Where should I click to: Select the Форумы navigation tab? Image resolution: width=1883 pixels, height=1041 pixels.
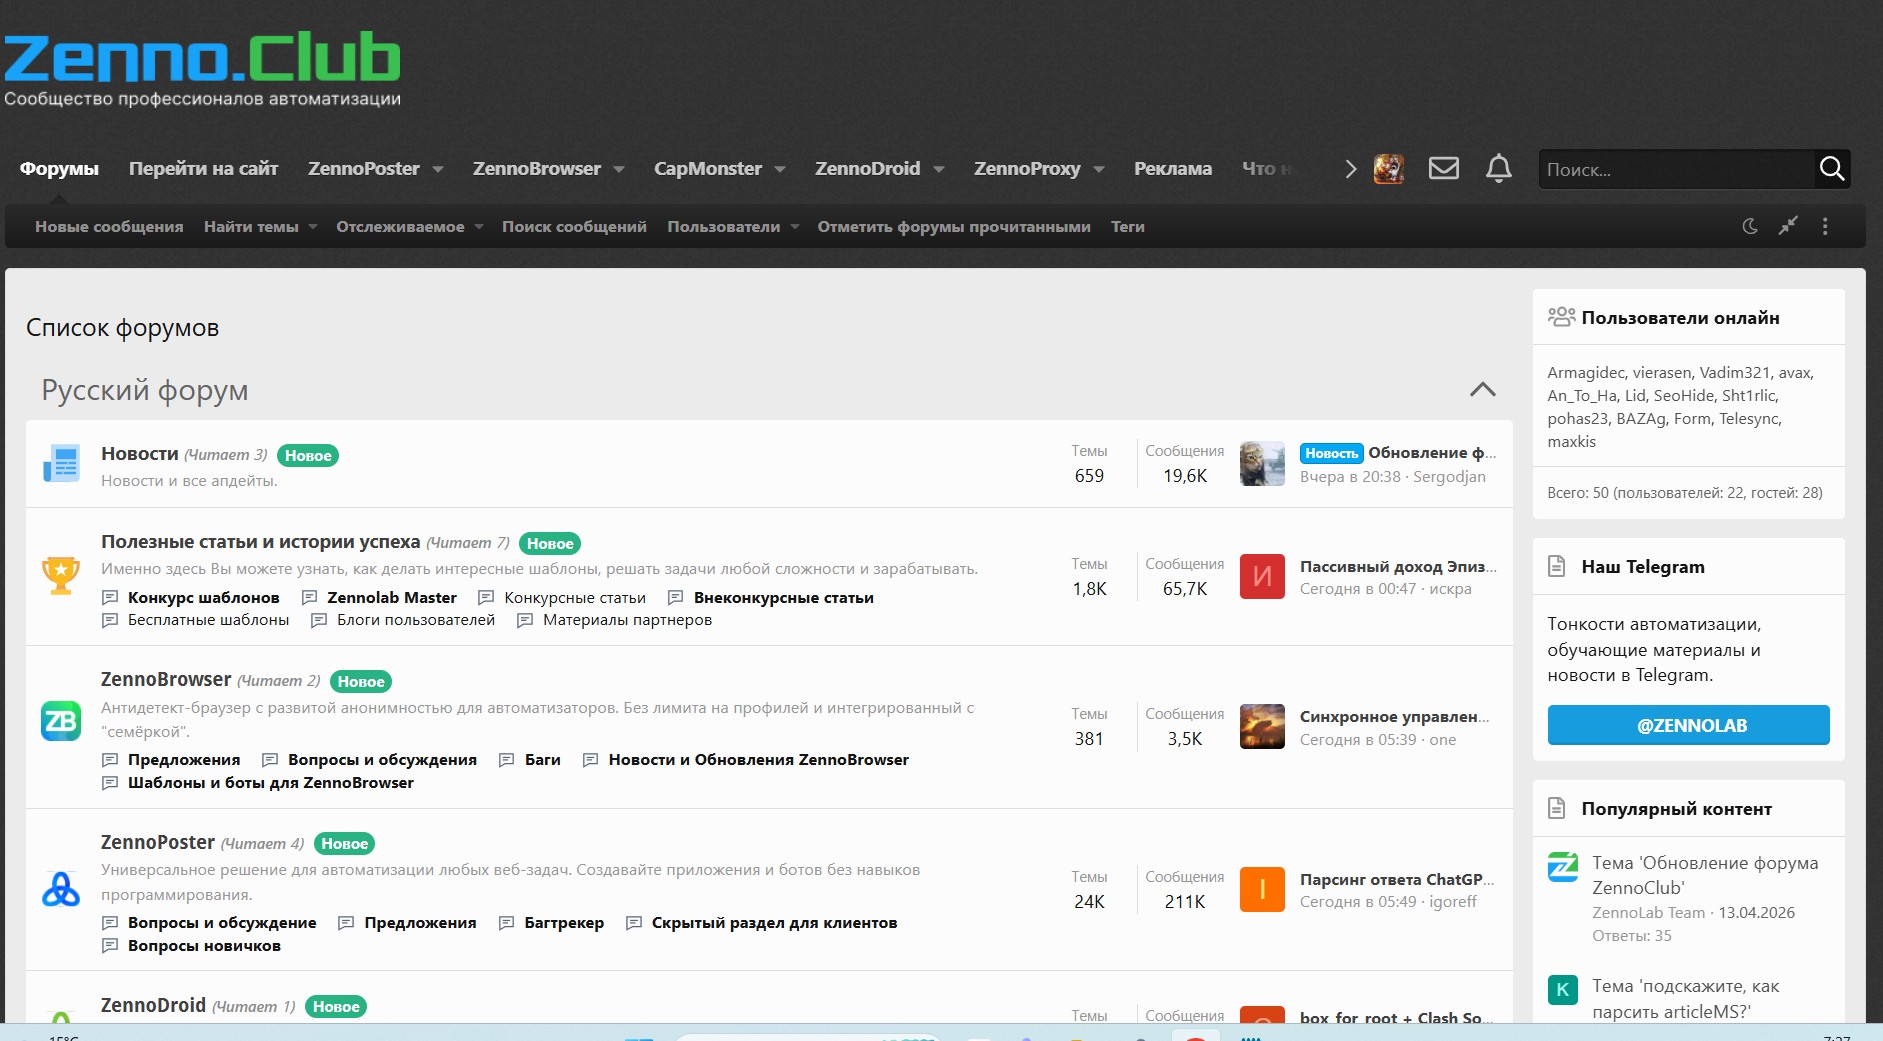pyautogui.click(x=59, y=169)
